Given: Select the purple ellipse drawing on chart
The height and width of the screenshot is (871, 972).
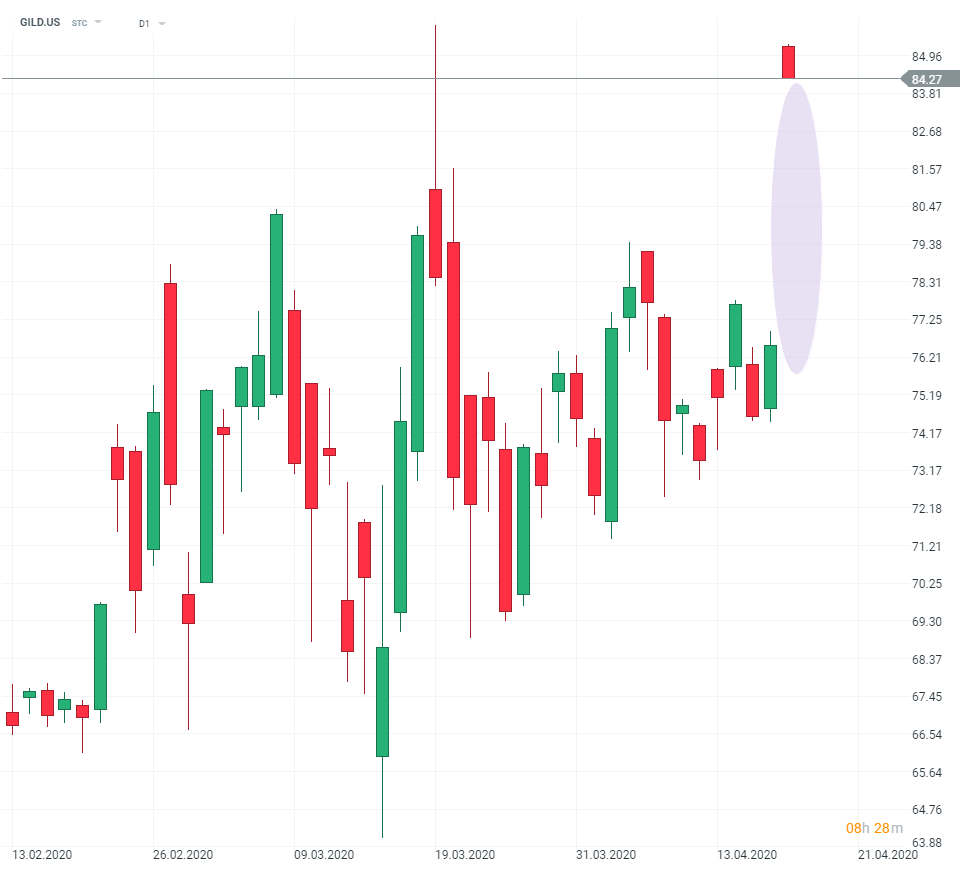Looking at the screenshot, I should click(796, 228).
